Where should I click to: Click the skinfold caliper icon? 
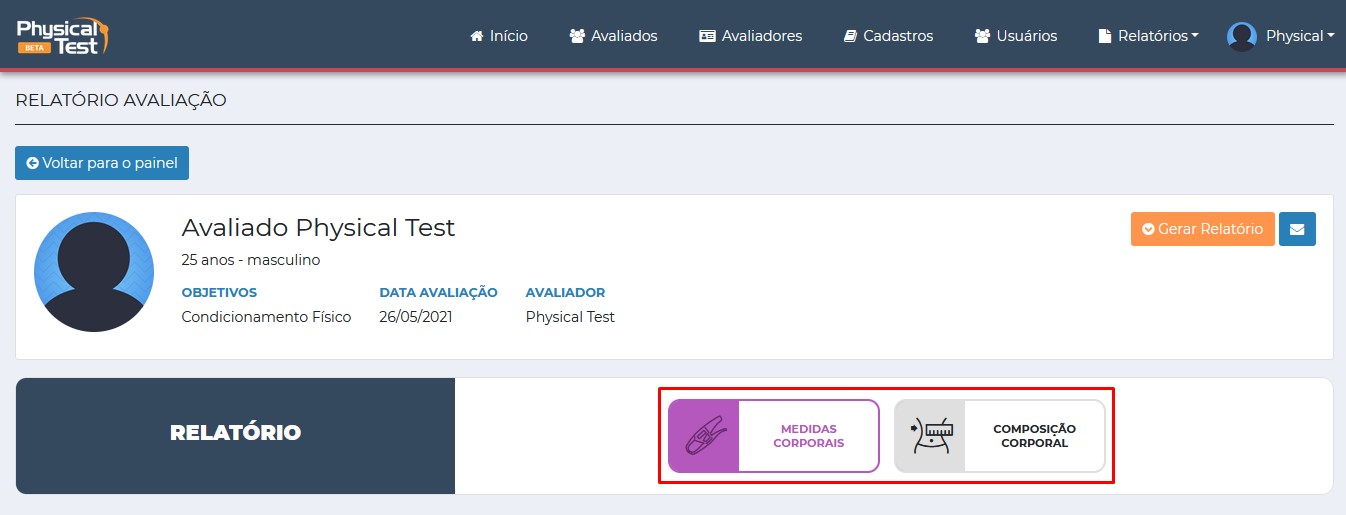(704, 436)
